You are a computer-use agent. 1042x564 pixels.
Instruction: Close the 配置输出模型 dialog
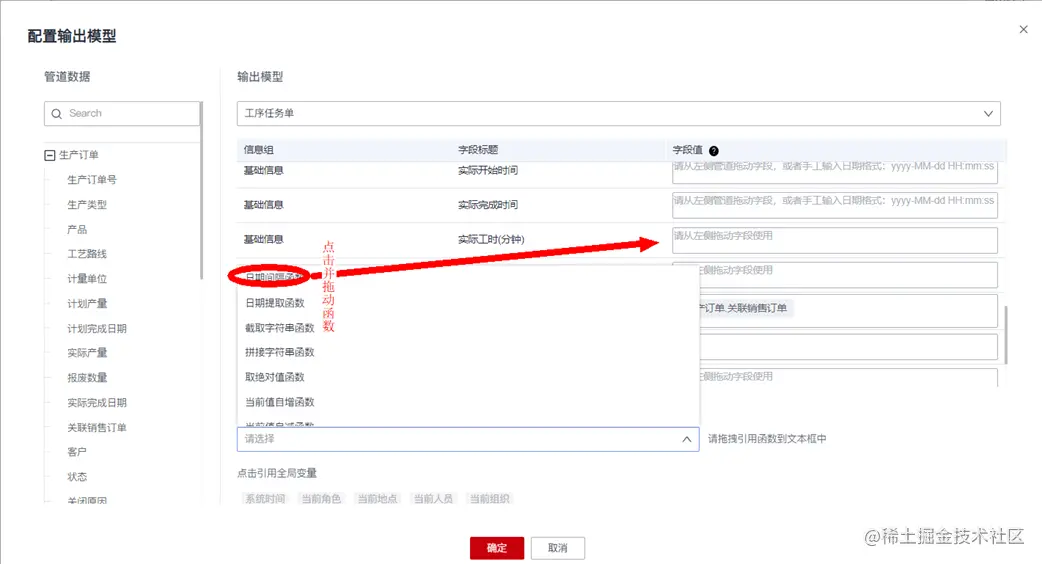pyautogui.click(x=1023, y=29)
